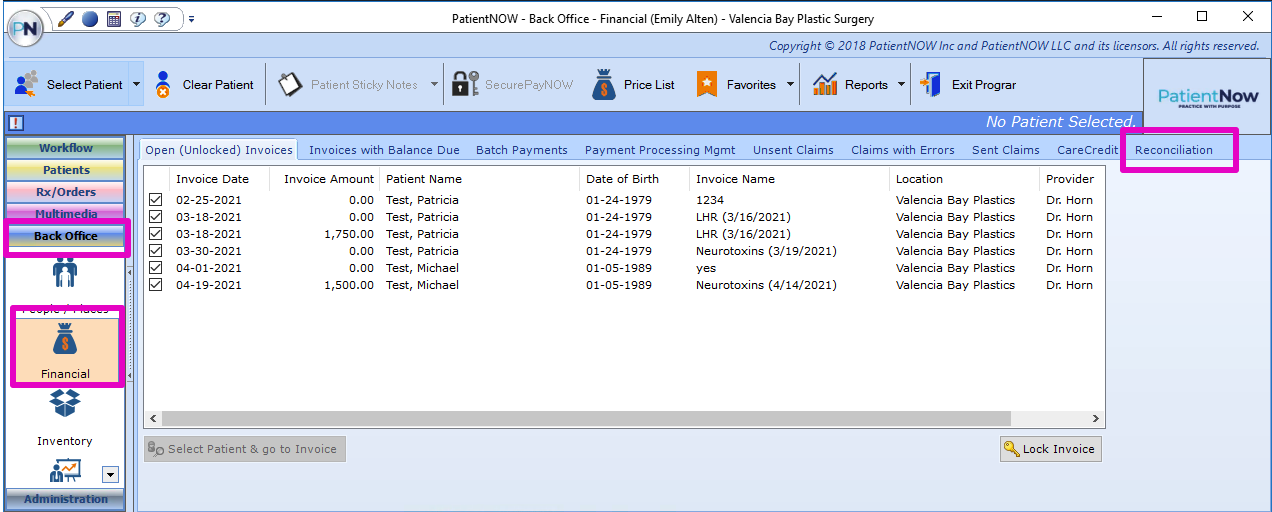Open the Administration section
Viewport: 1272px width, 512px height.
[x=66, y=499]
